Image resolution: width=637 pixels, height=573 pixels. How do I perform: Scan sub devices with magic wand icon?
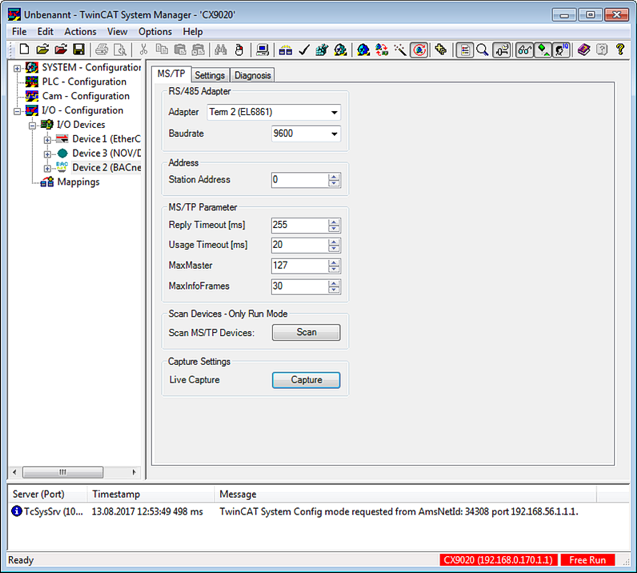400,50
